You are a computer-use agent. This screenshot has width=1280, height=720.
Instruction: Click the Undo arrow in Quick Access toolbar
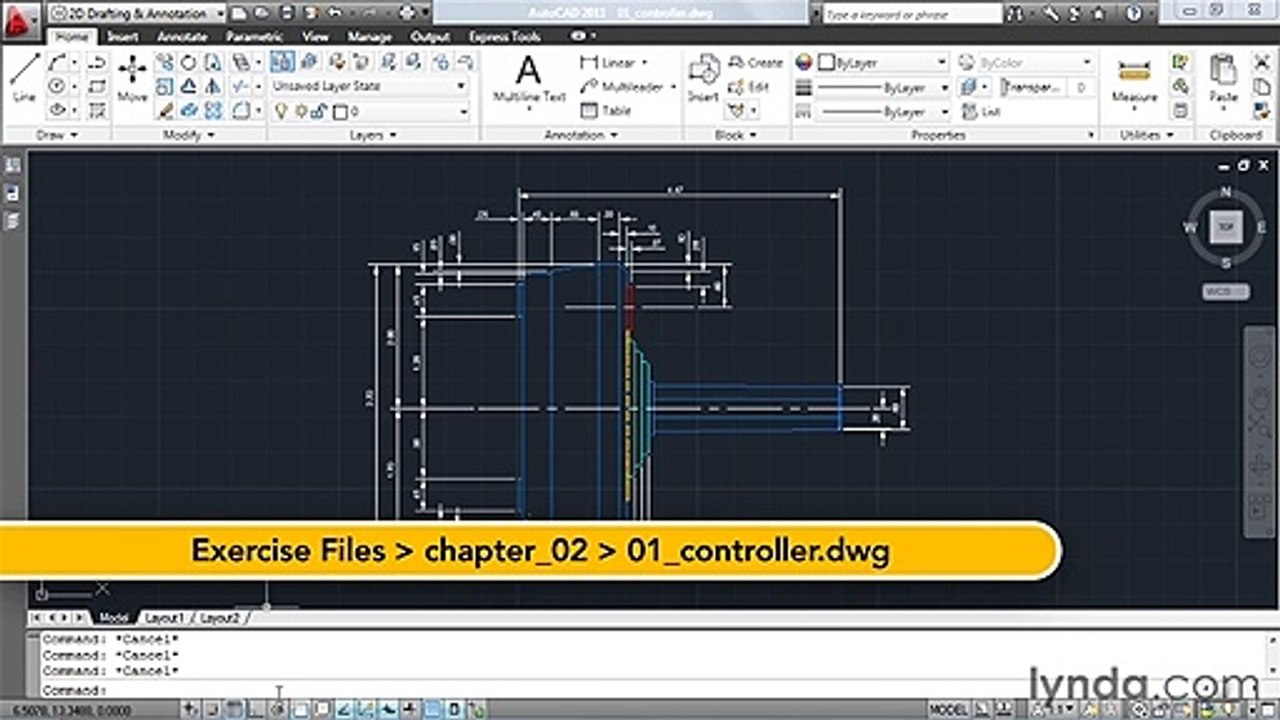click(x=333, y=13)
